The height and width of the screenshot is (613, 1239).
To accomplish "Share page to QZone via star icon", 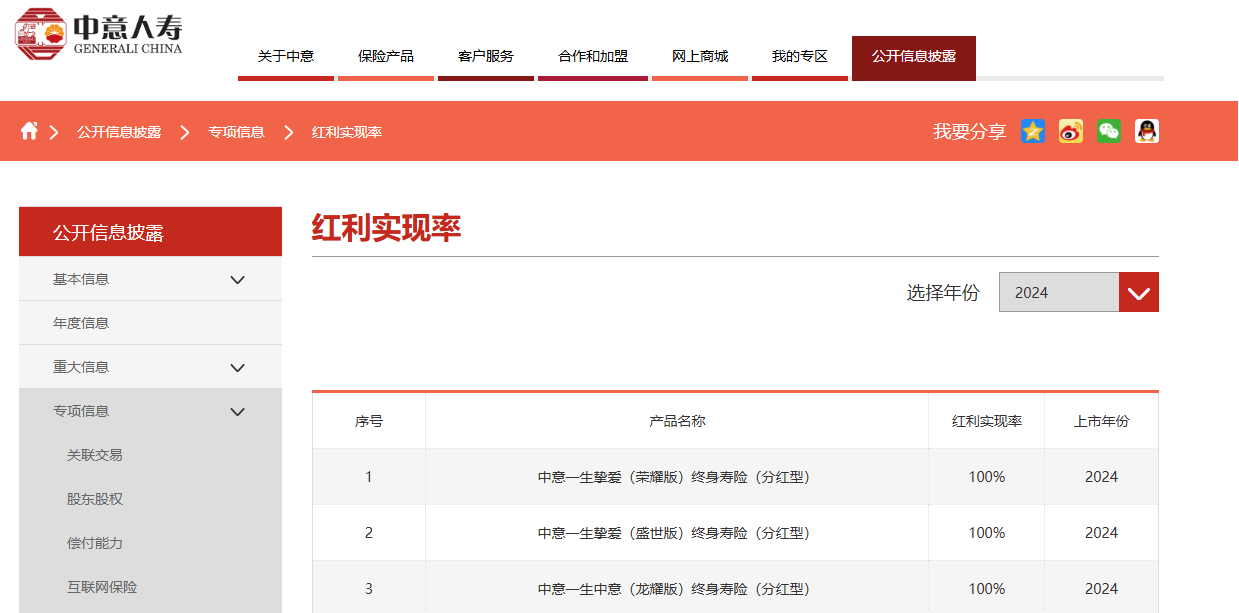I will pos(1033,131).
